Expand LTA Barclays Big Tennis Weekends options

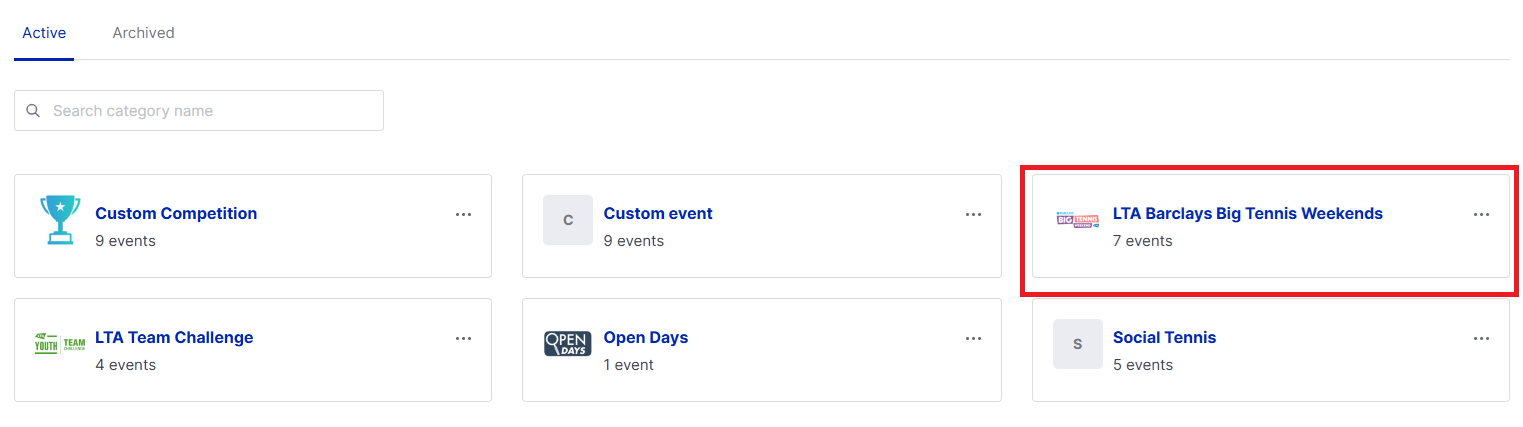pyautogui.click(x=1481, y=214)
